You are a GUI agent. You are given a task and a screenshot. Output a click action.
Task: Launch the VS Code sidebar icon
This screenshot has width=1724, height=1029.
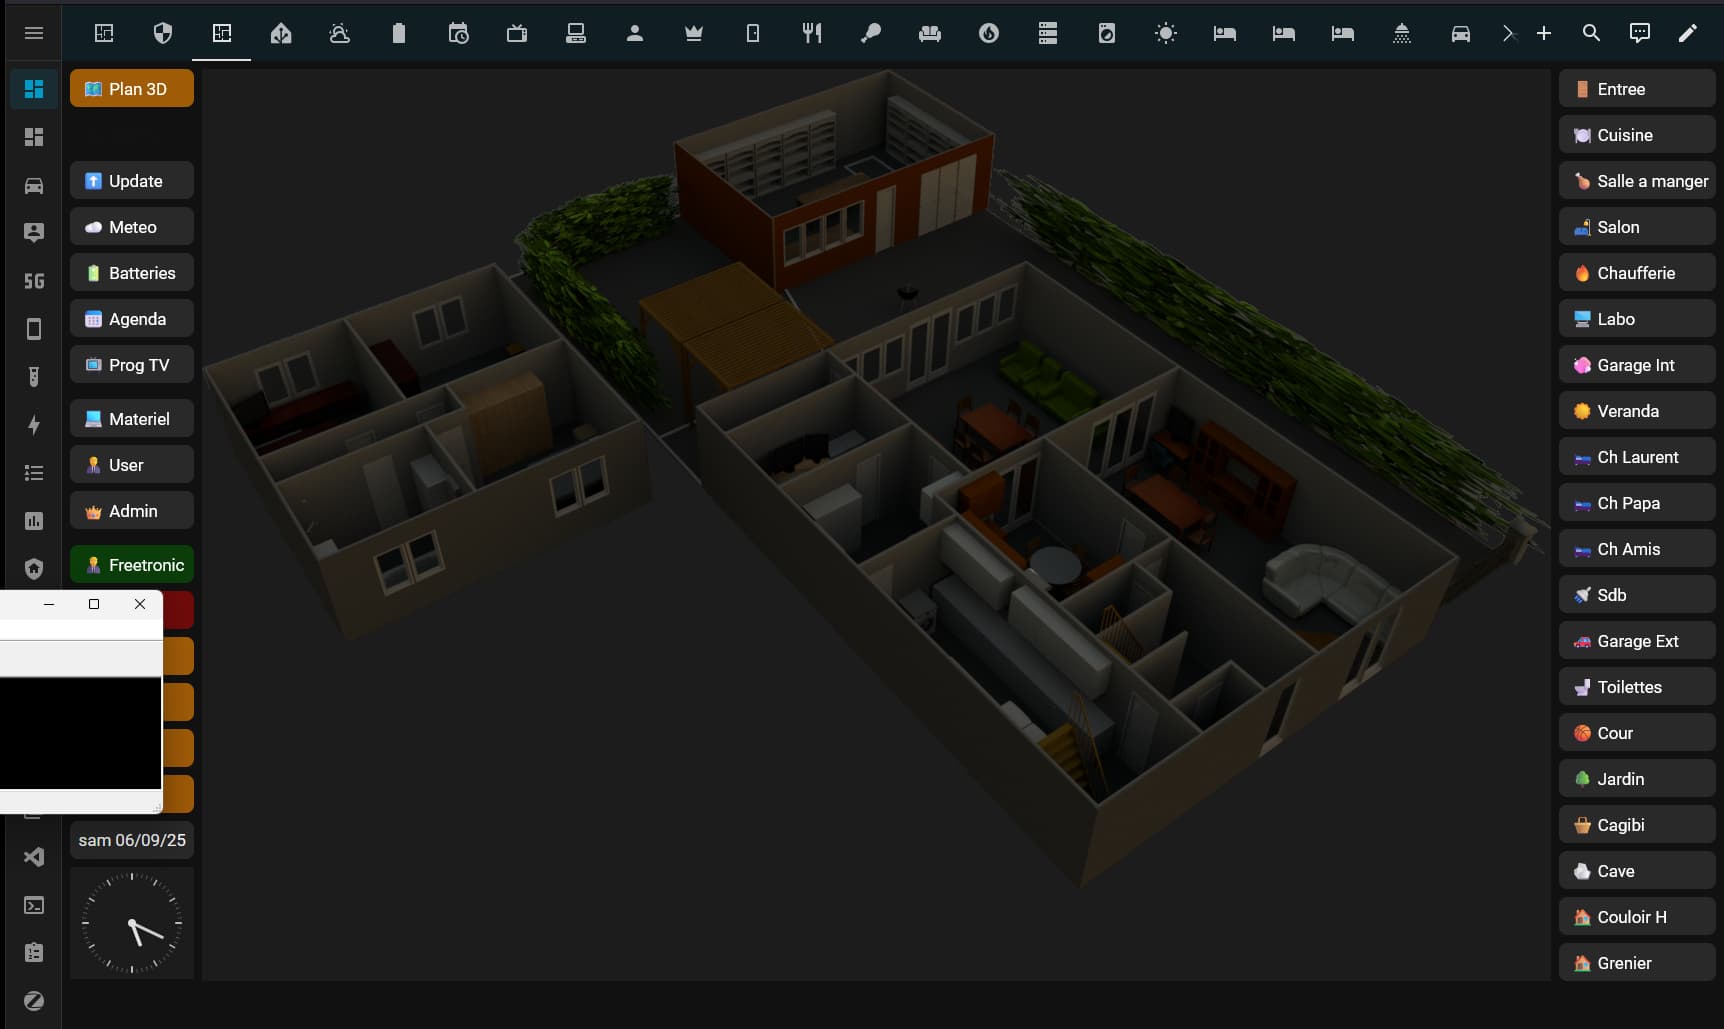(x=33, y=857)
